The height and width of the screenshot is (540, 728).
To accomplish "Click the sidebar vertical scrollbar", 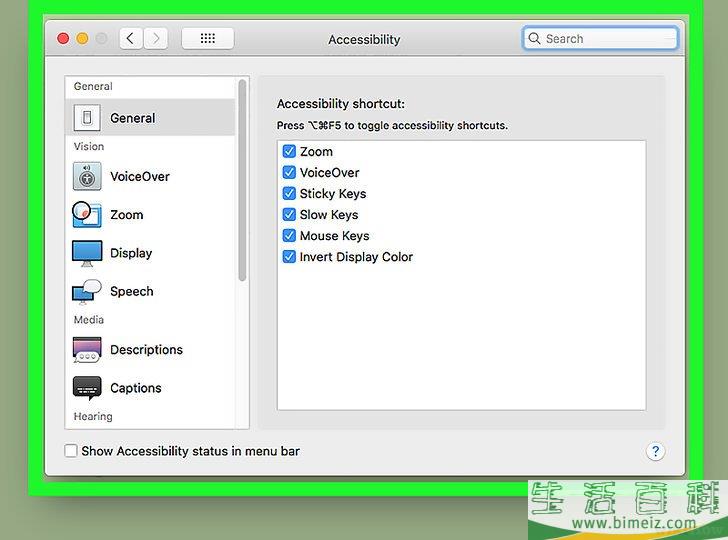I will click(x=243, y=180).
